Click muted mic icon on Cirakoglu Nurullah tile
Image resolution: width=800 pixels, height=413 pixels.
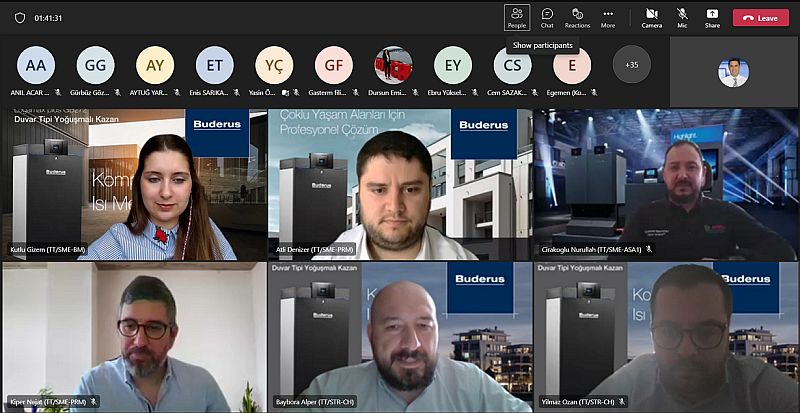(649, 250)
